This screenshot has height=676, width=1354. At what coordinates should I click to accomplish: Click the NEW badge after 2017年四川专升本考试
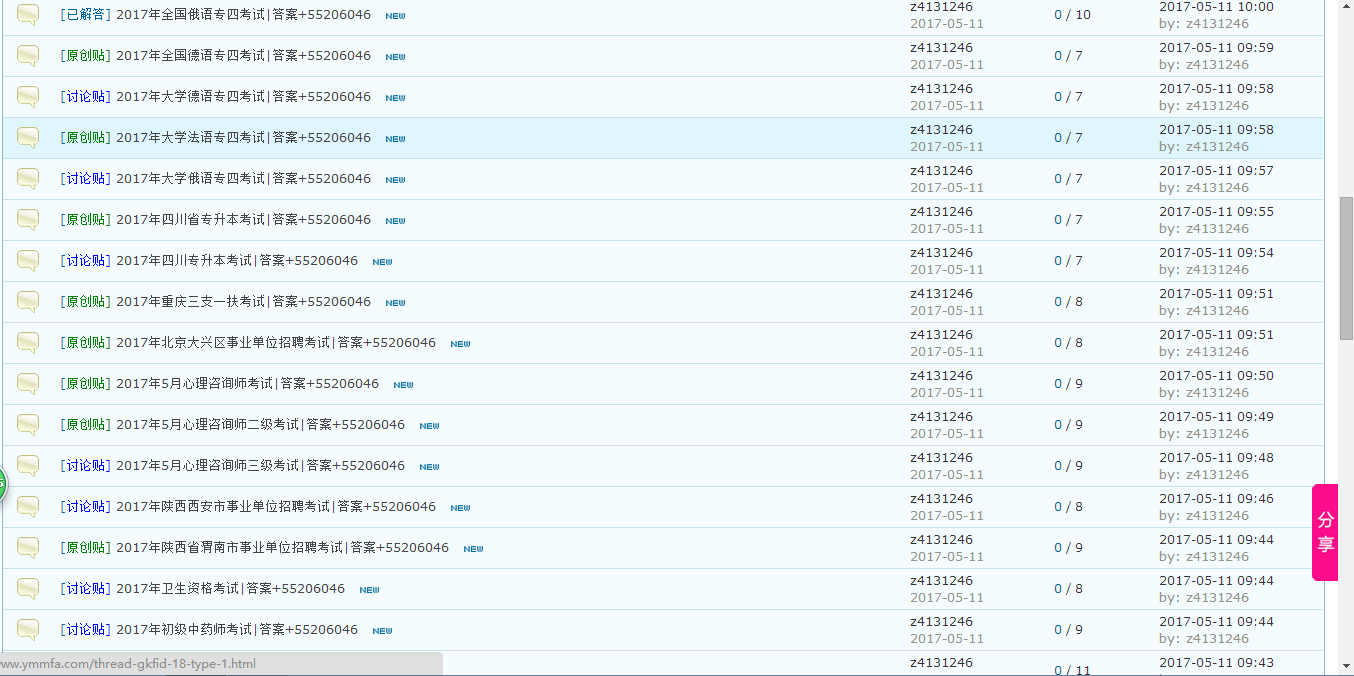(382, 262)
